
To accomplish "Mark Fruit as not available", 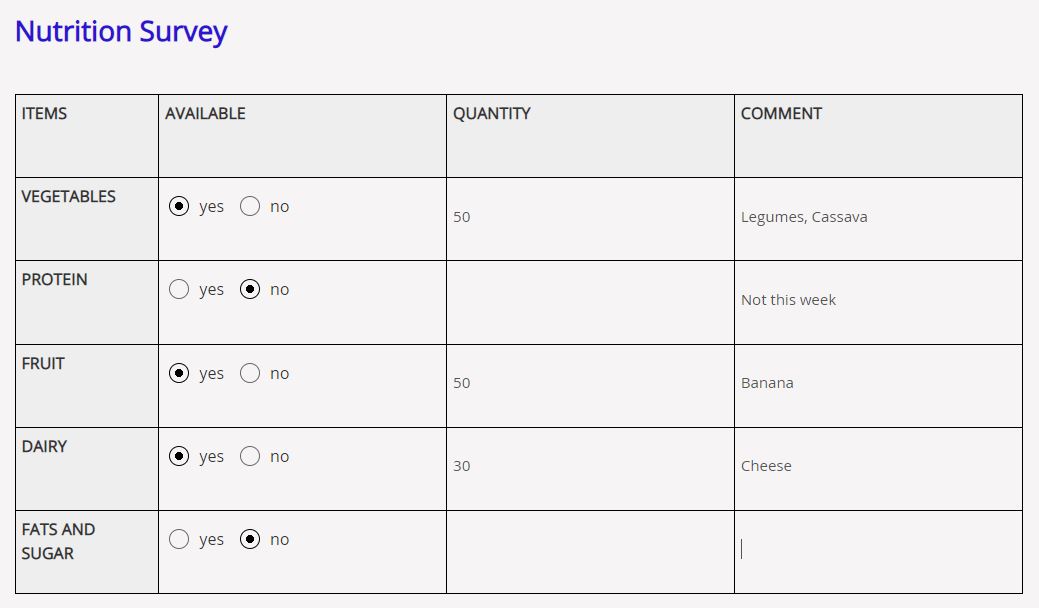I will click(x=250, y=373).
